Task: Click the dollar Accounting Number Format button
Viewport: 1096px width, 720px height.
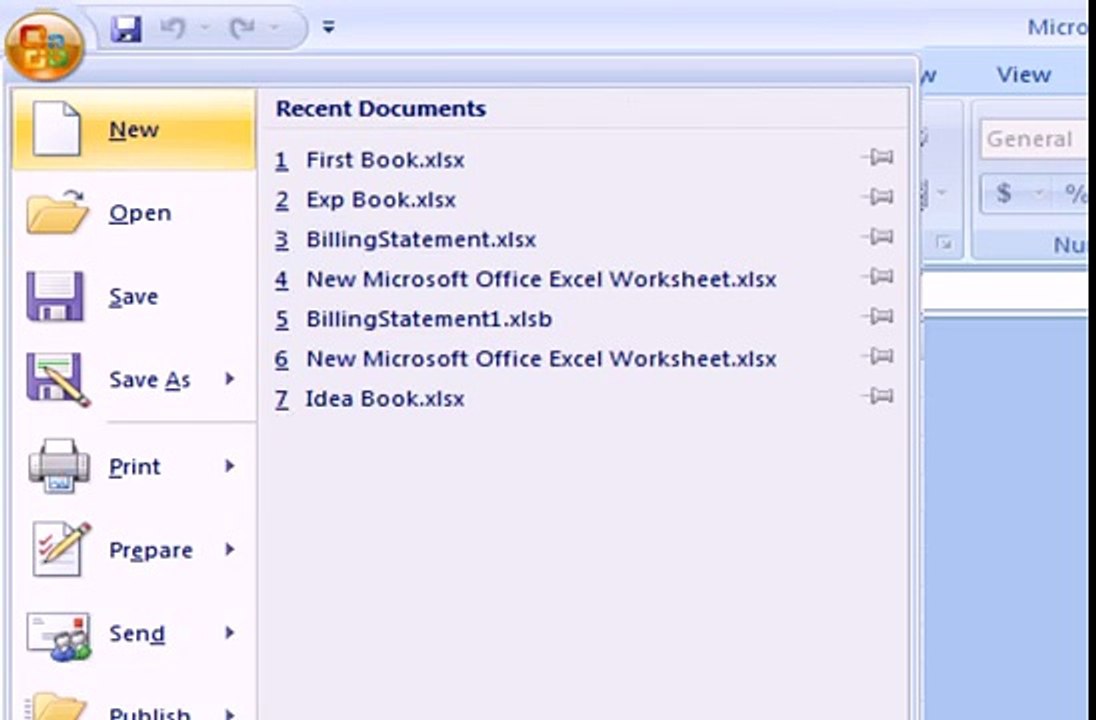Action: (x=1004, y=192)
